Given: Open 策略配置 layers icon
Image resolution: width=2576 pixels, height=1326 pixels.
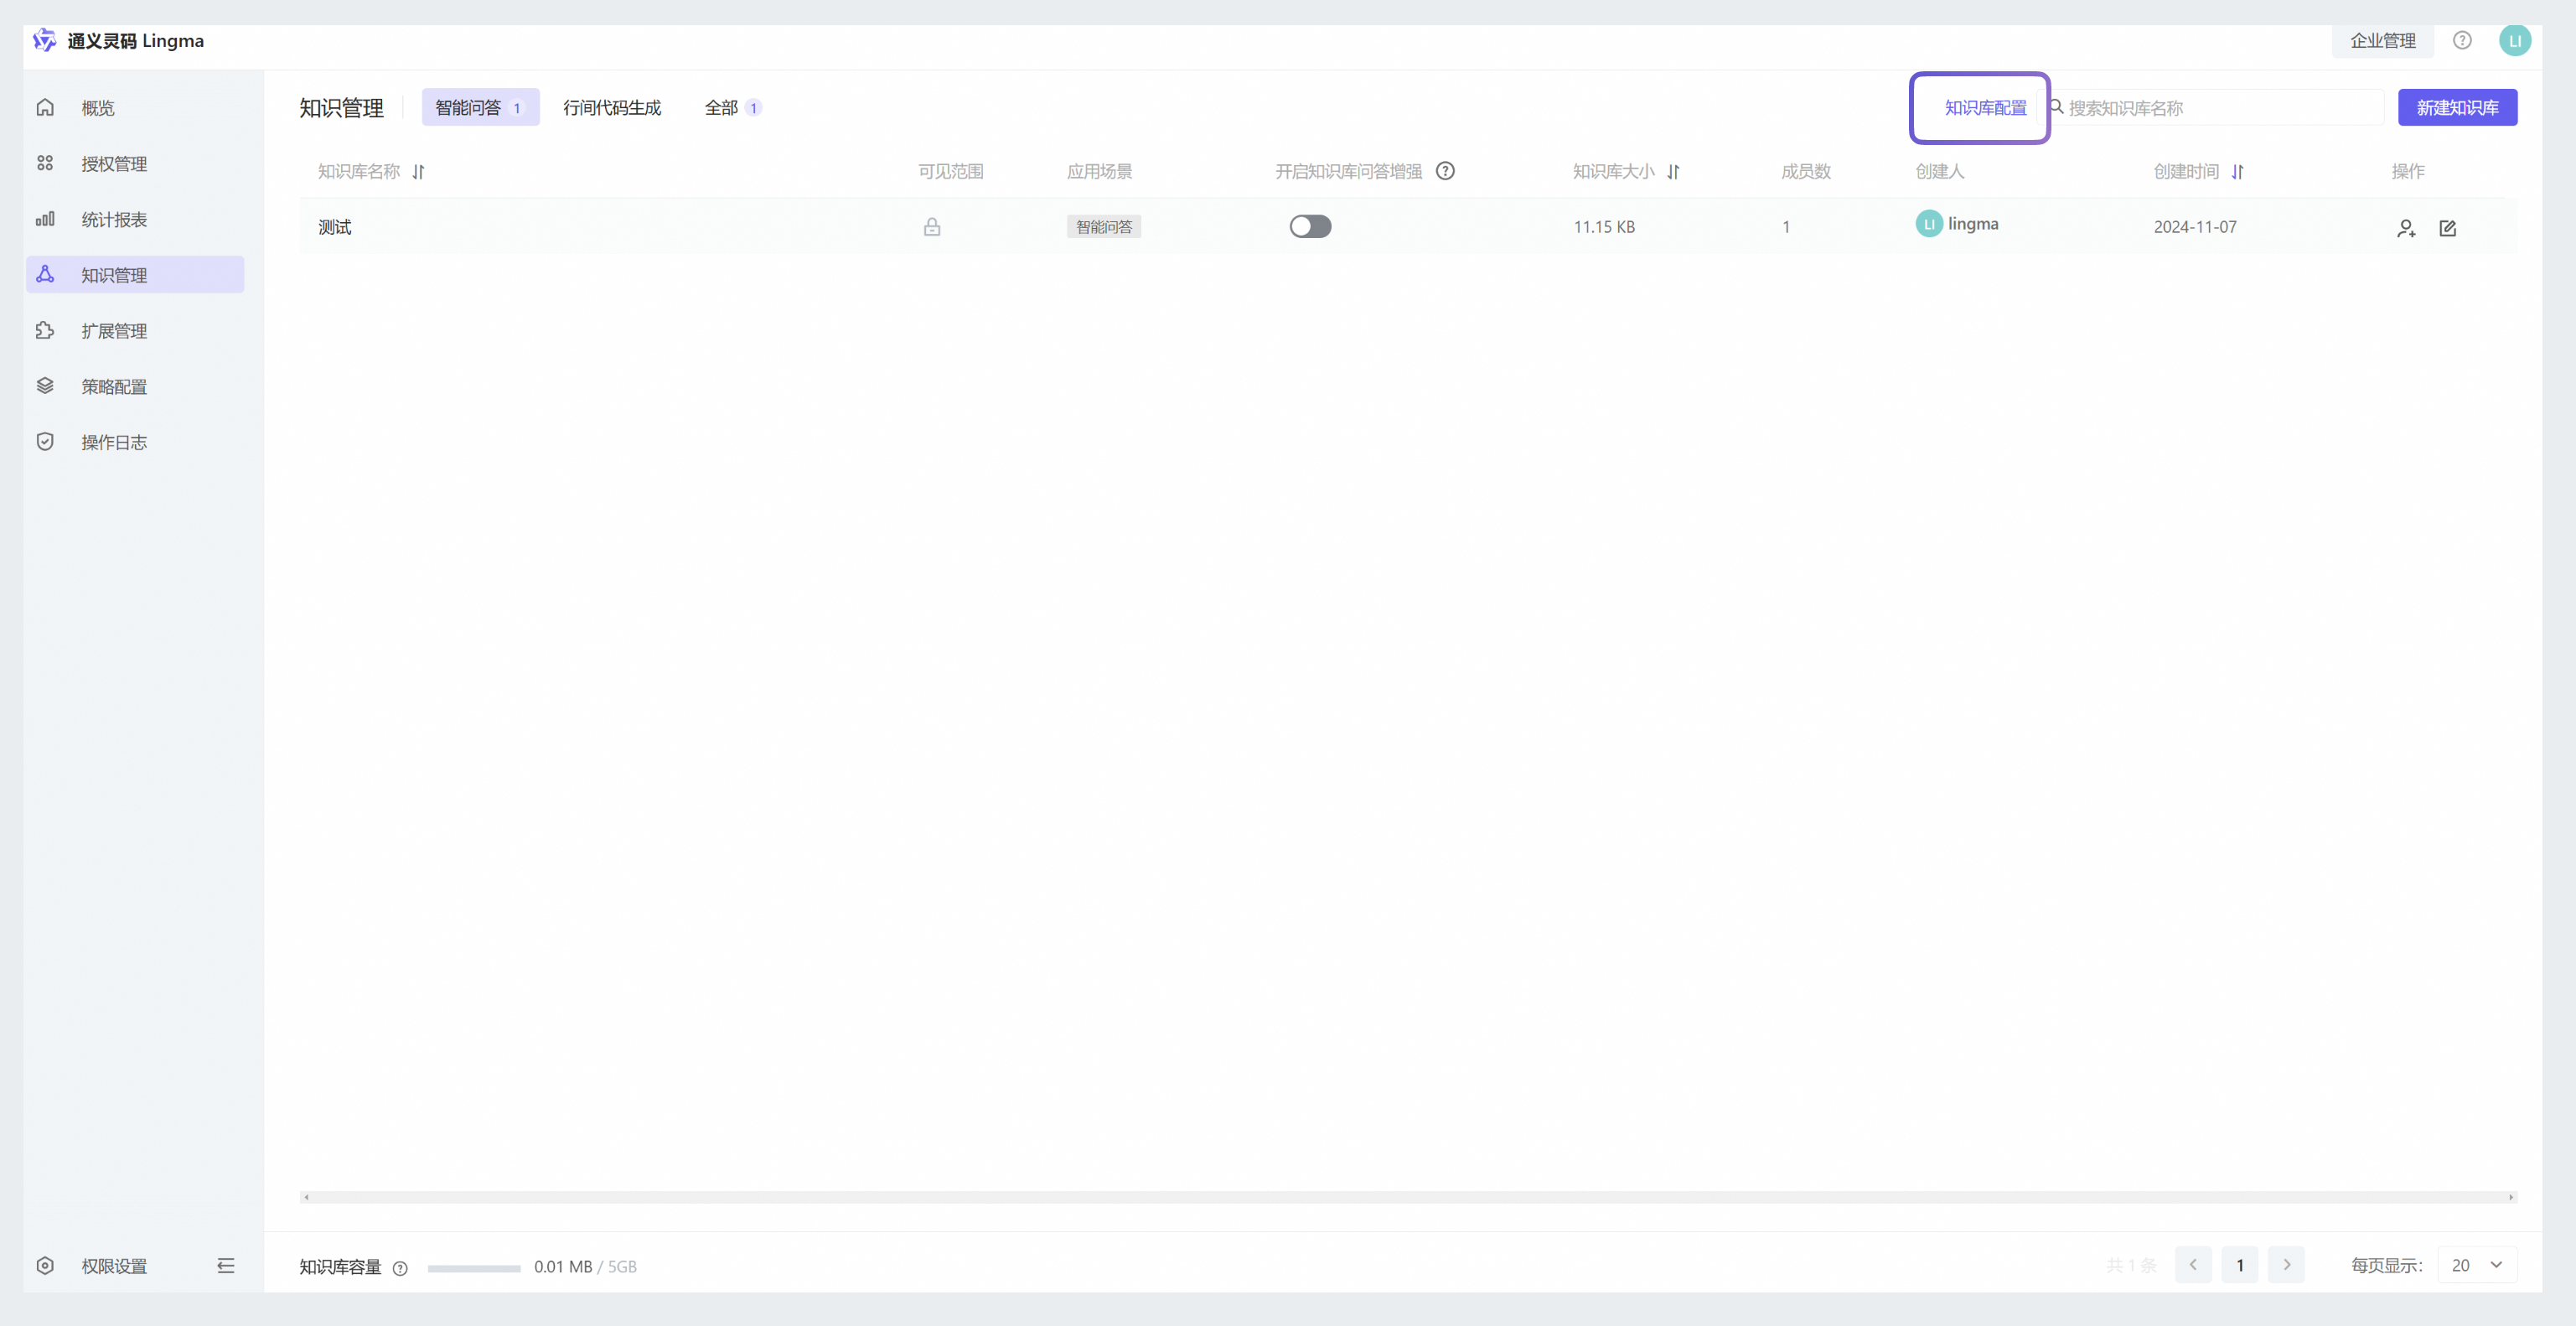Looking at the screenshot, I should (x=45, y=386).
